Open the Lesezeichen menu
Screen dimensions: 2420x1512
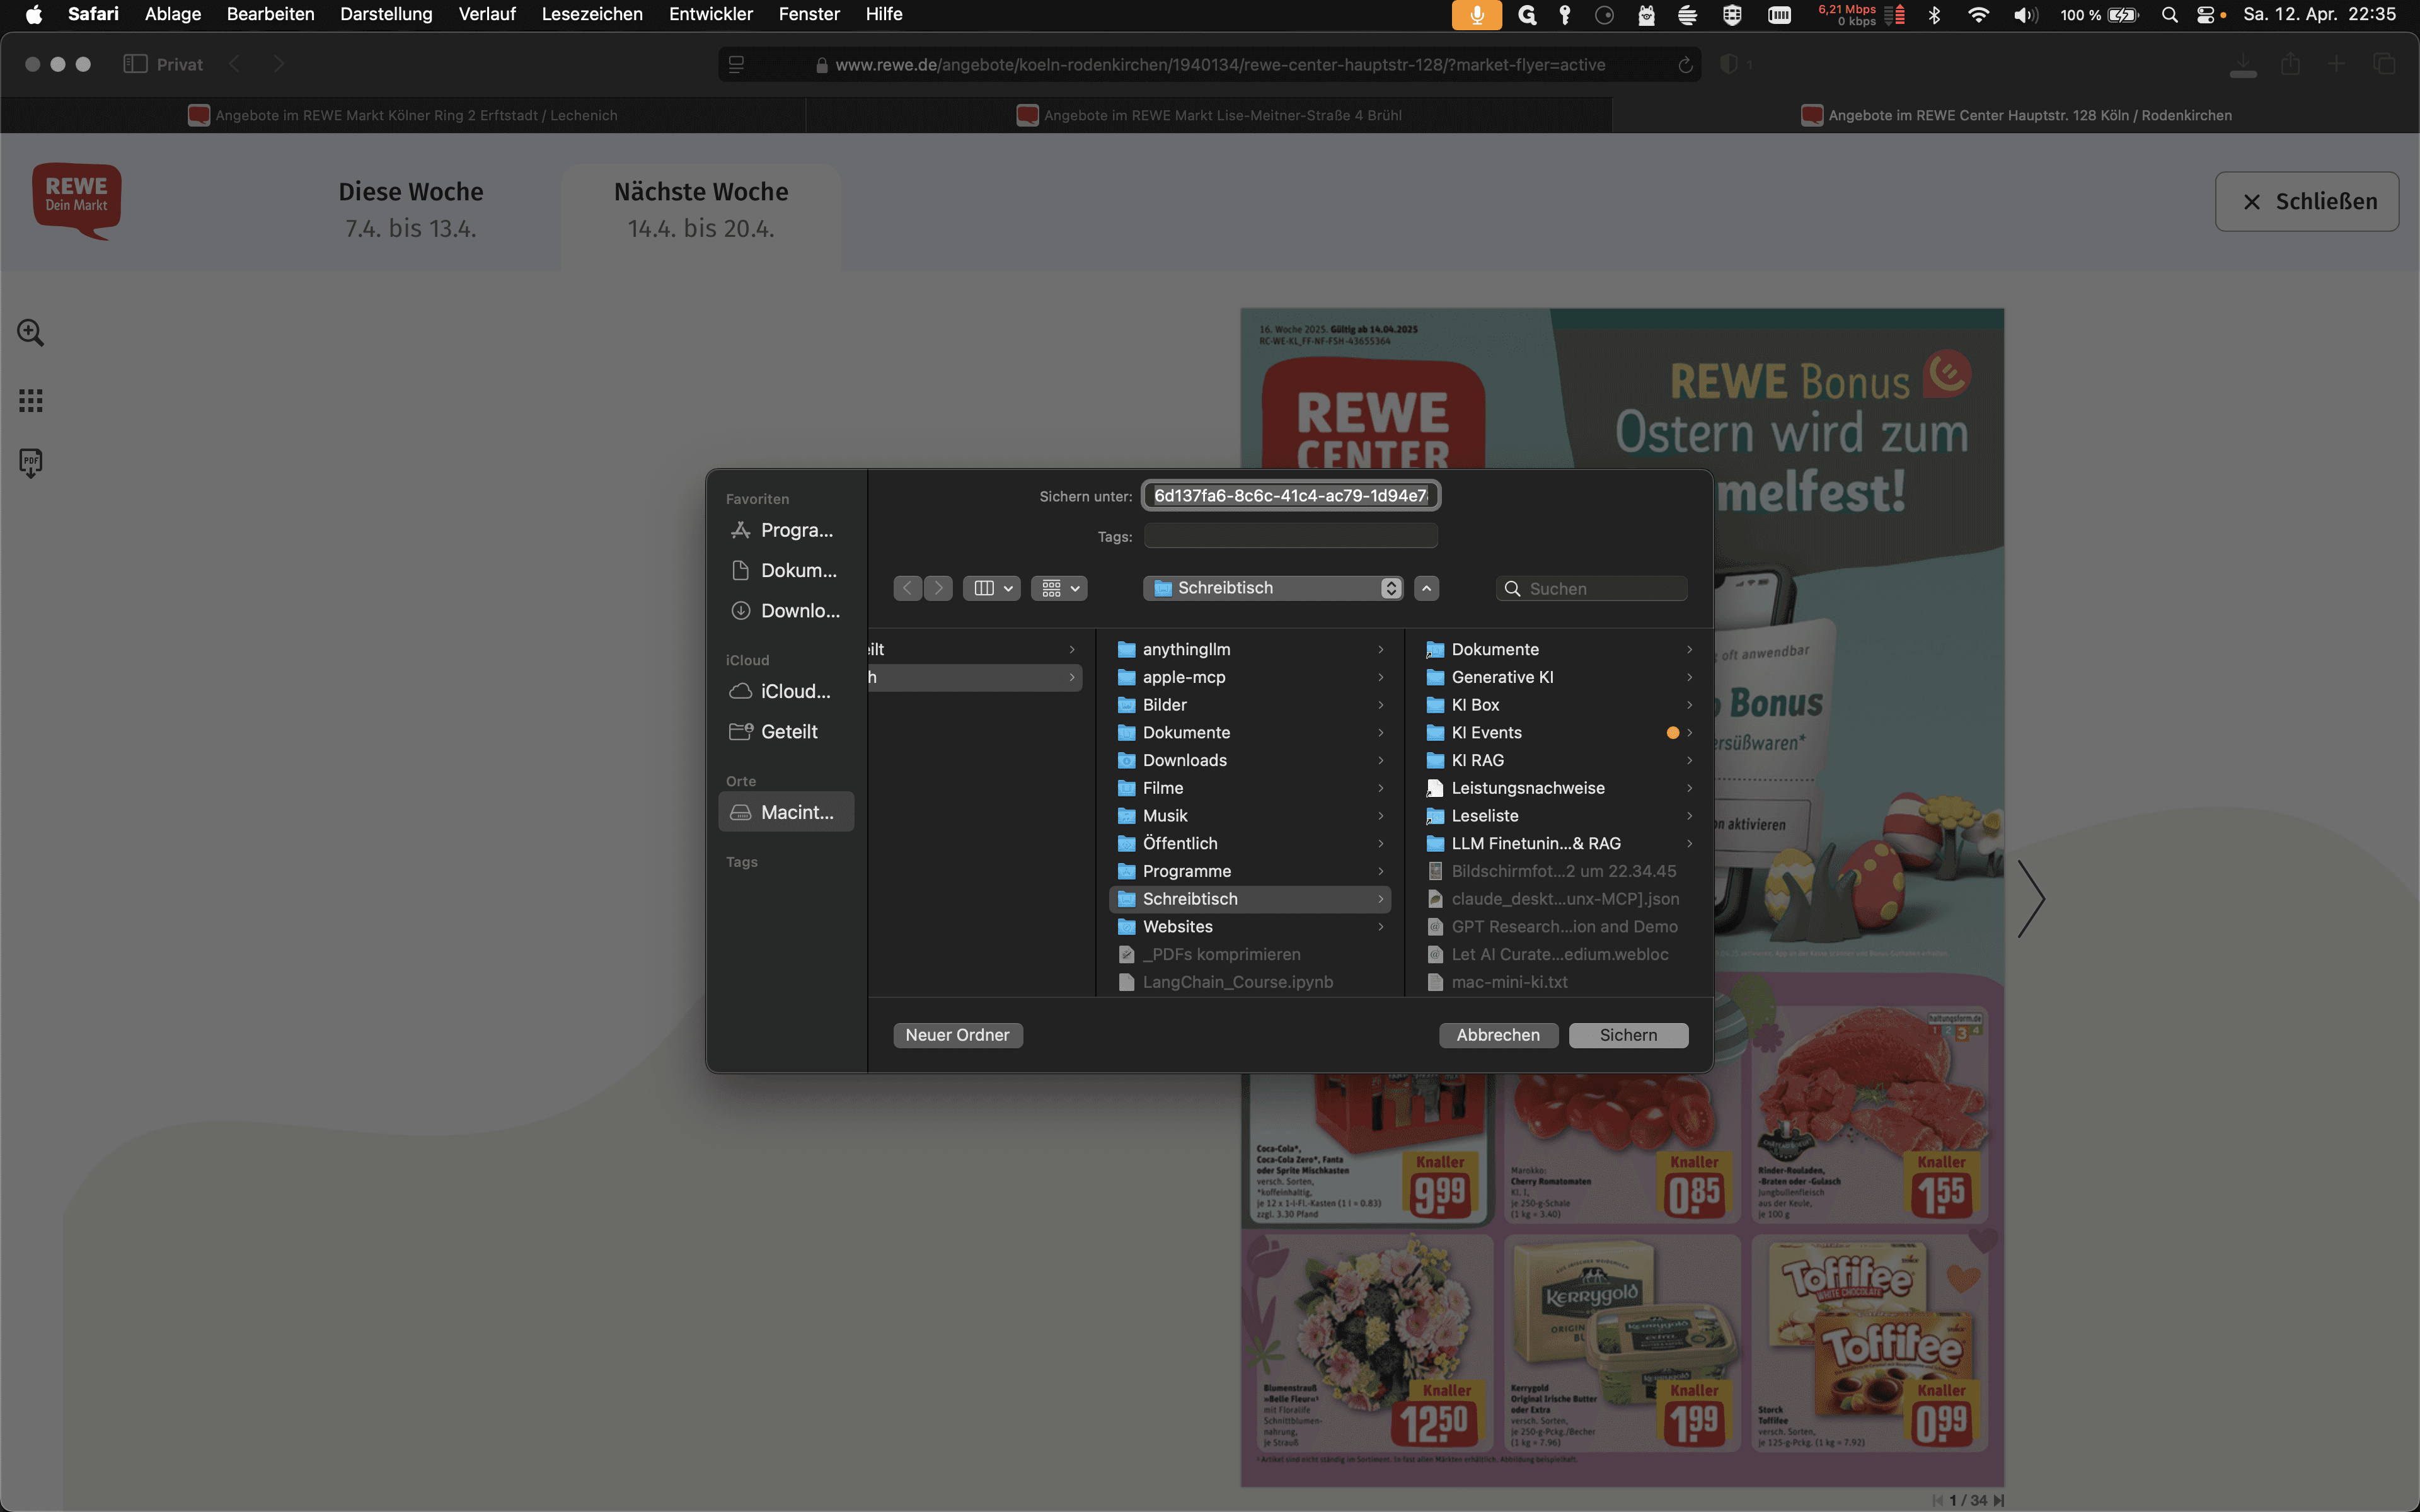pos(592,14)
